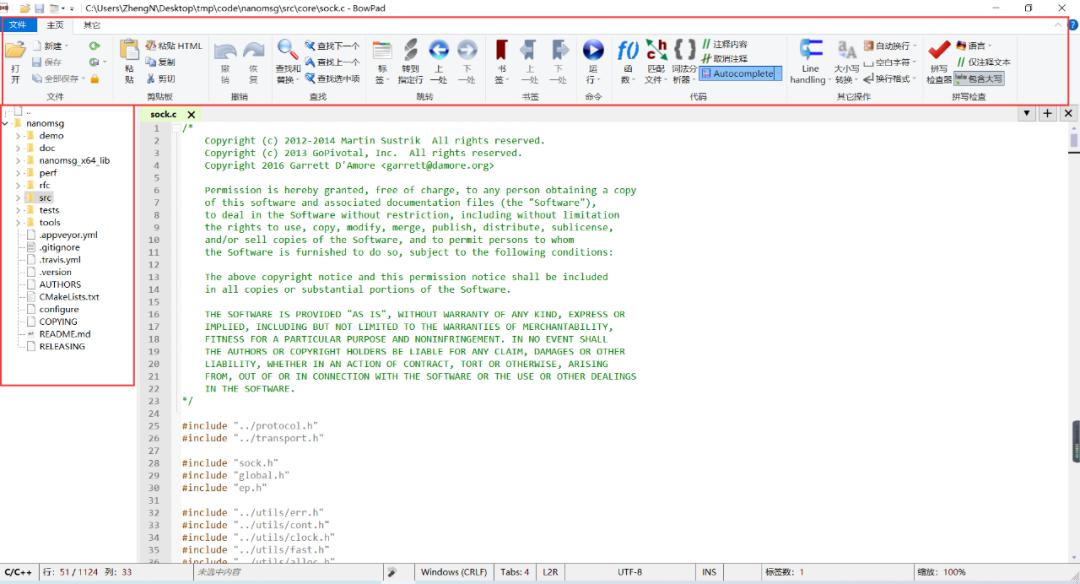The image size is (1080, 584).
Task: Toggle 自动换行 (Word Wrap)
Action: coord(889,46)
